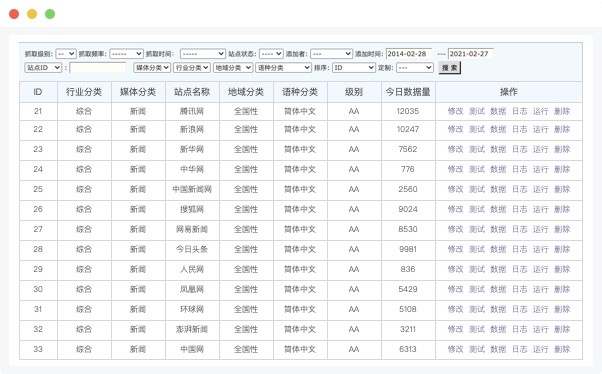Focus the start date field 2014-02-28
The width and height of the screenshot is (602, 374).
tap(408, 54)
